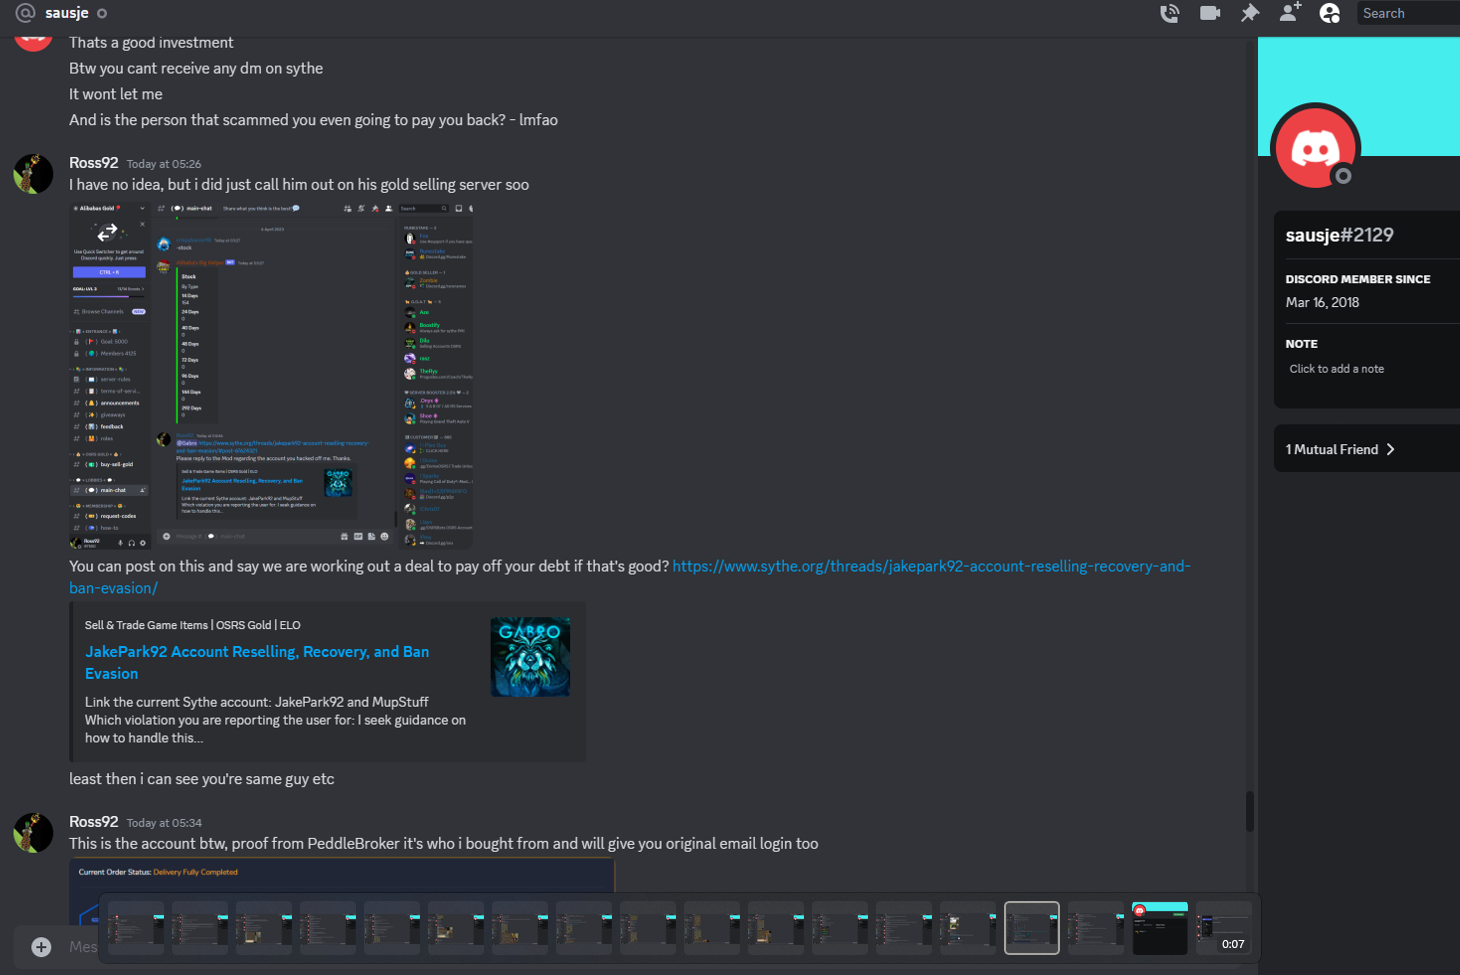
Task: Click message starting 'This is the account btw'
Action: [x=444, y=844]
